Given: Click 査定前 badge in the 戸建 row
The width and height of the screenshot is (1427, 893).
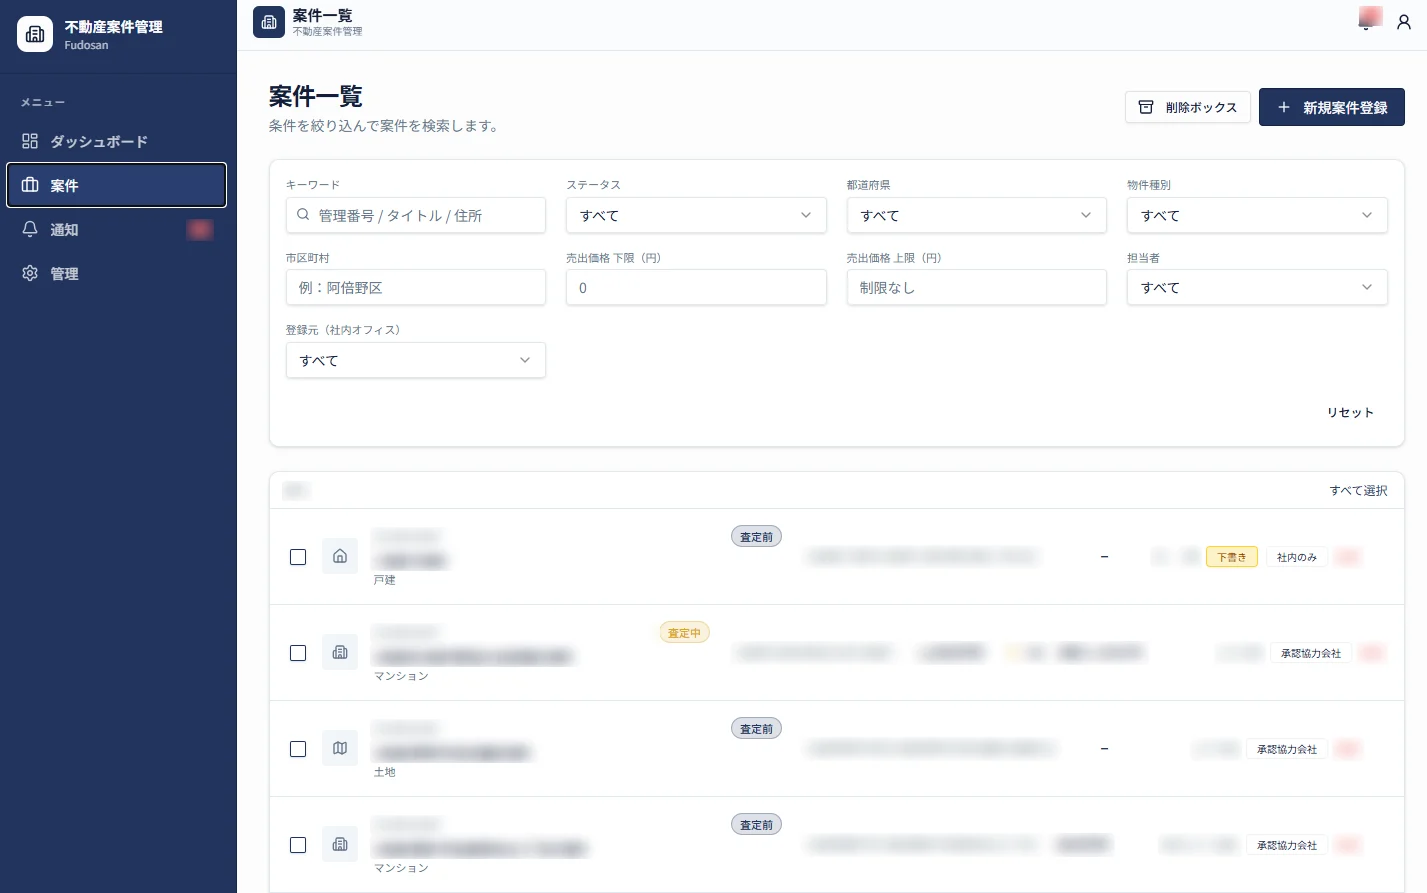Looking at the screenshot, I should point(757,536).
